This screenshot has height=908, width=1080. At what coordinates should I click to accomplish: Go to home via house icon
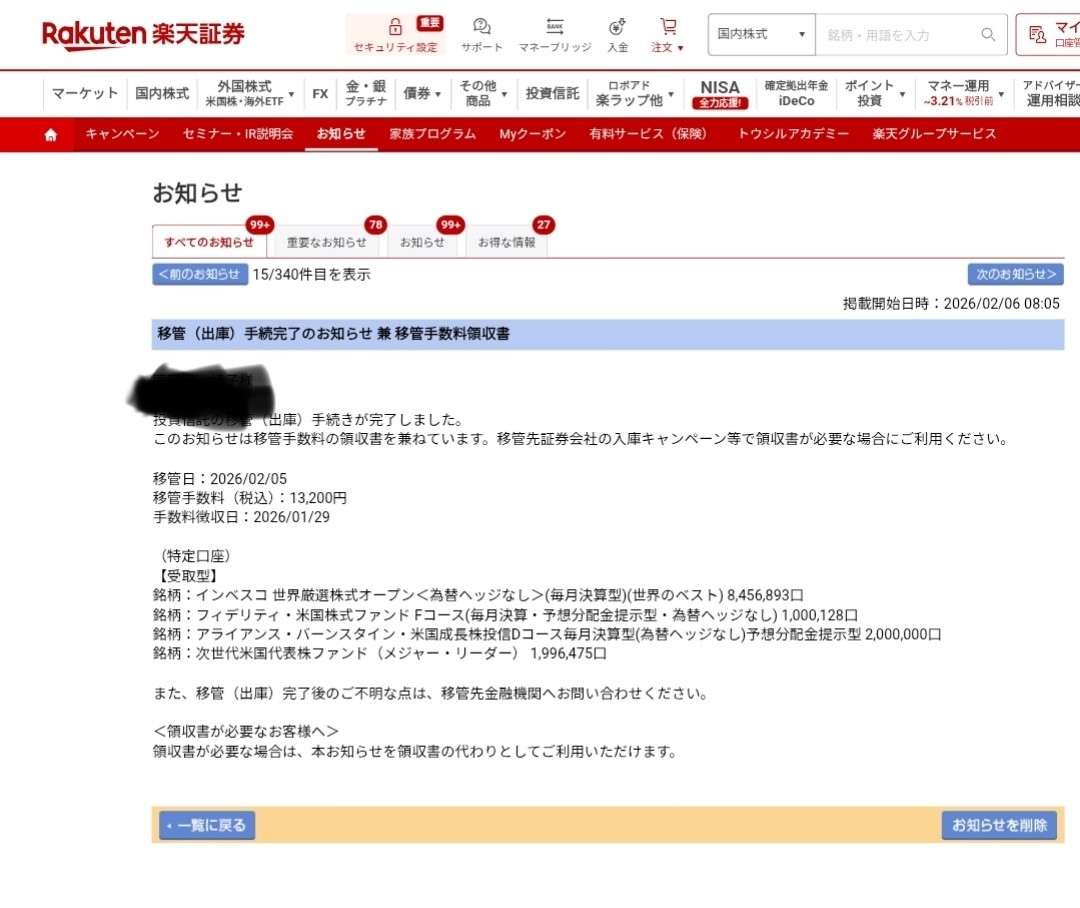click(x=50, y=135)
